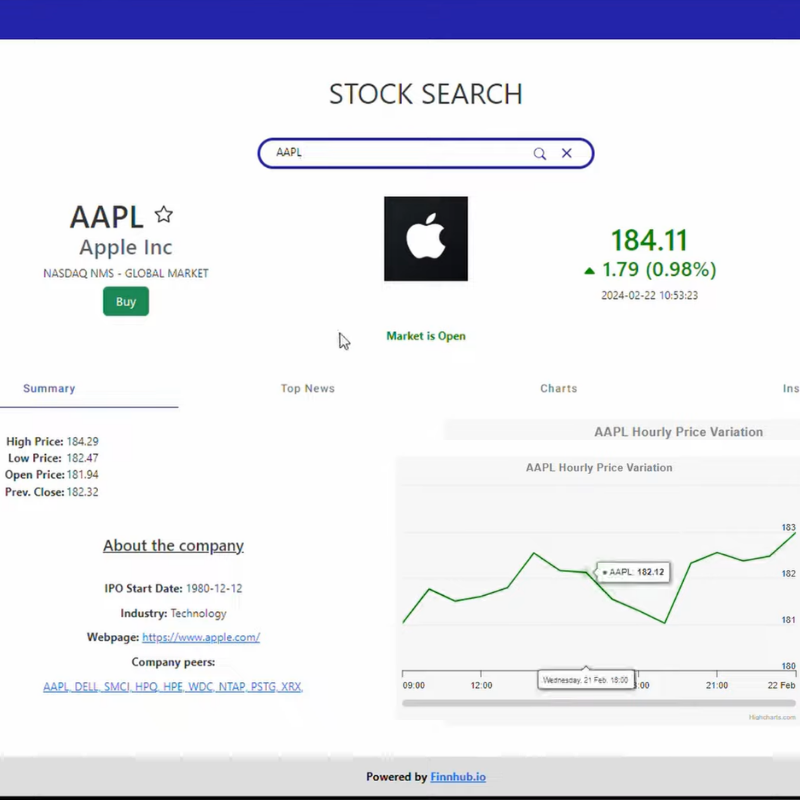Screen dimensions: 800x800
Task: Click the Open Price value 181.94
Action: [x=83, y=474]
